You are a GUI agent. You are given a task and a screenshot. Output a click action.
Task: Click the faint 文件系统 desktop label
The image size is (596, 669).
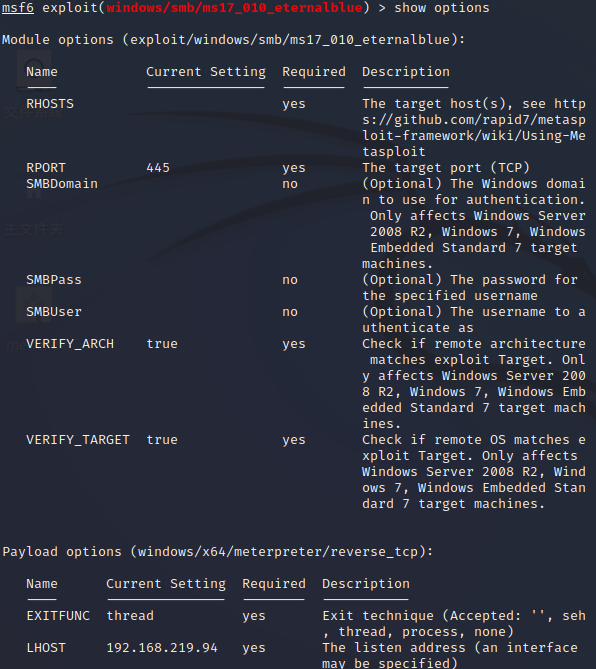pyautogui.click(x=34, y=112)
